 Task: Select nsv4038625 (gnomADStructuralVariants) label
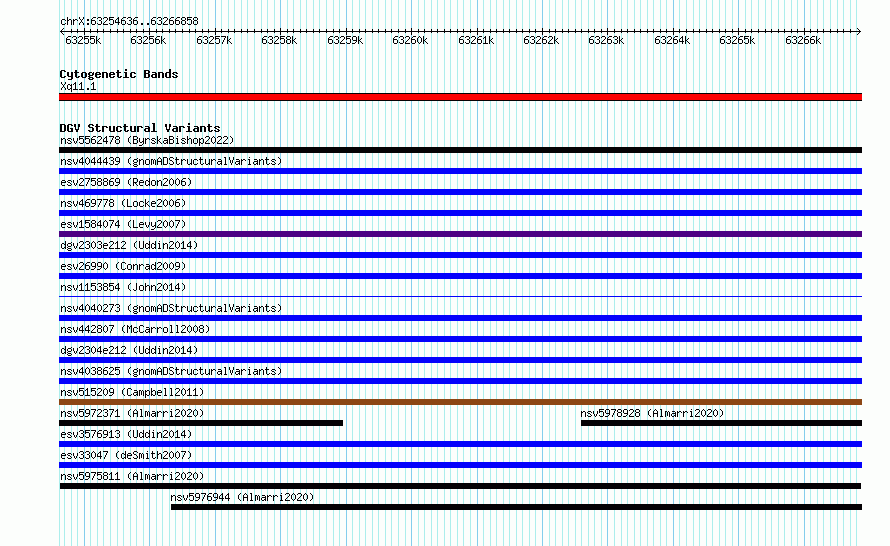click(x=171, y=371)
